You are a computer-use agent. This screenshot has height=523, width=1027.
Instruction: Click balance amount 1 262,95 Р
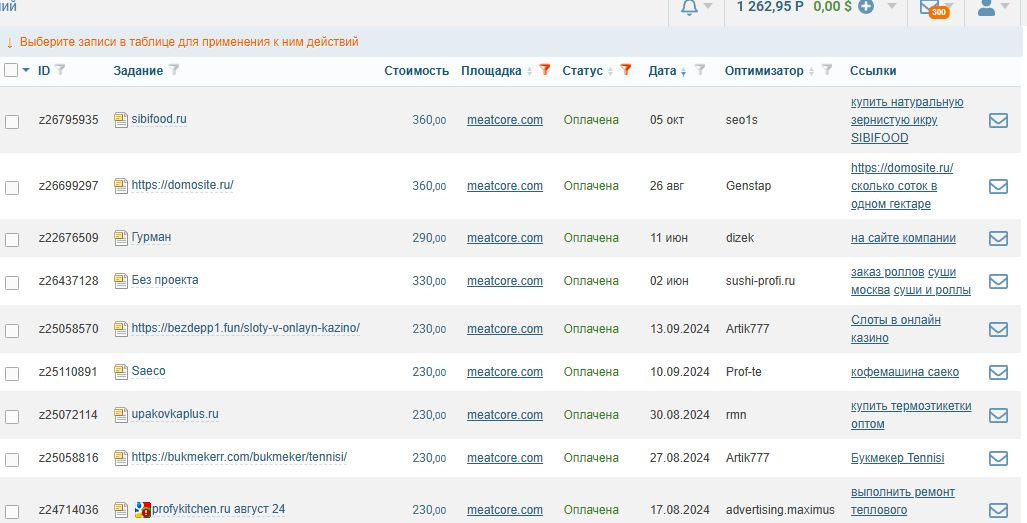coord(770,7)
